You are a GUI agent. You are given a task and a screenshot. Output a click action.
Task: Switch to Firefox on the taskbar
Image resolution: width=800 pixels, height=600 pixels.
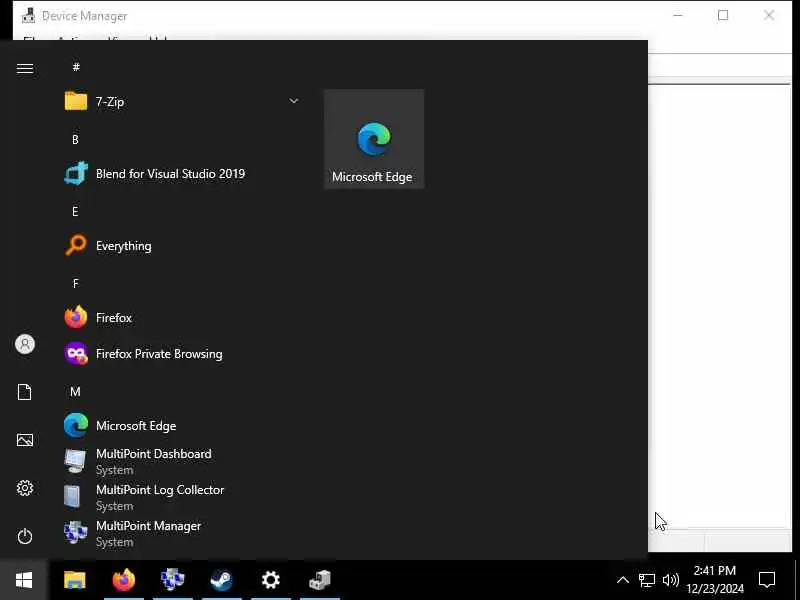[123, 580]
